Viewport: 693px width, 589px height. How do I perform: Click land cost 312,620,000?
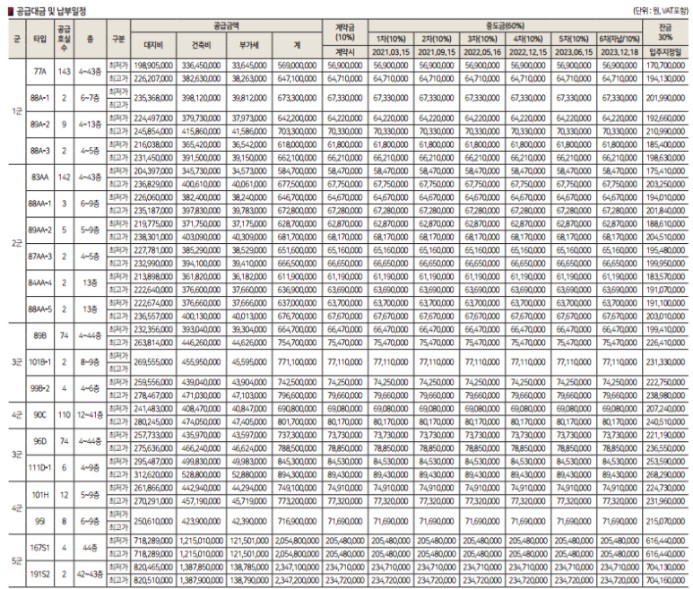pos(153,475)
